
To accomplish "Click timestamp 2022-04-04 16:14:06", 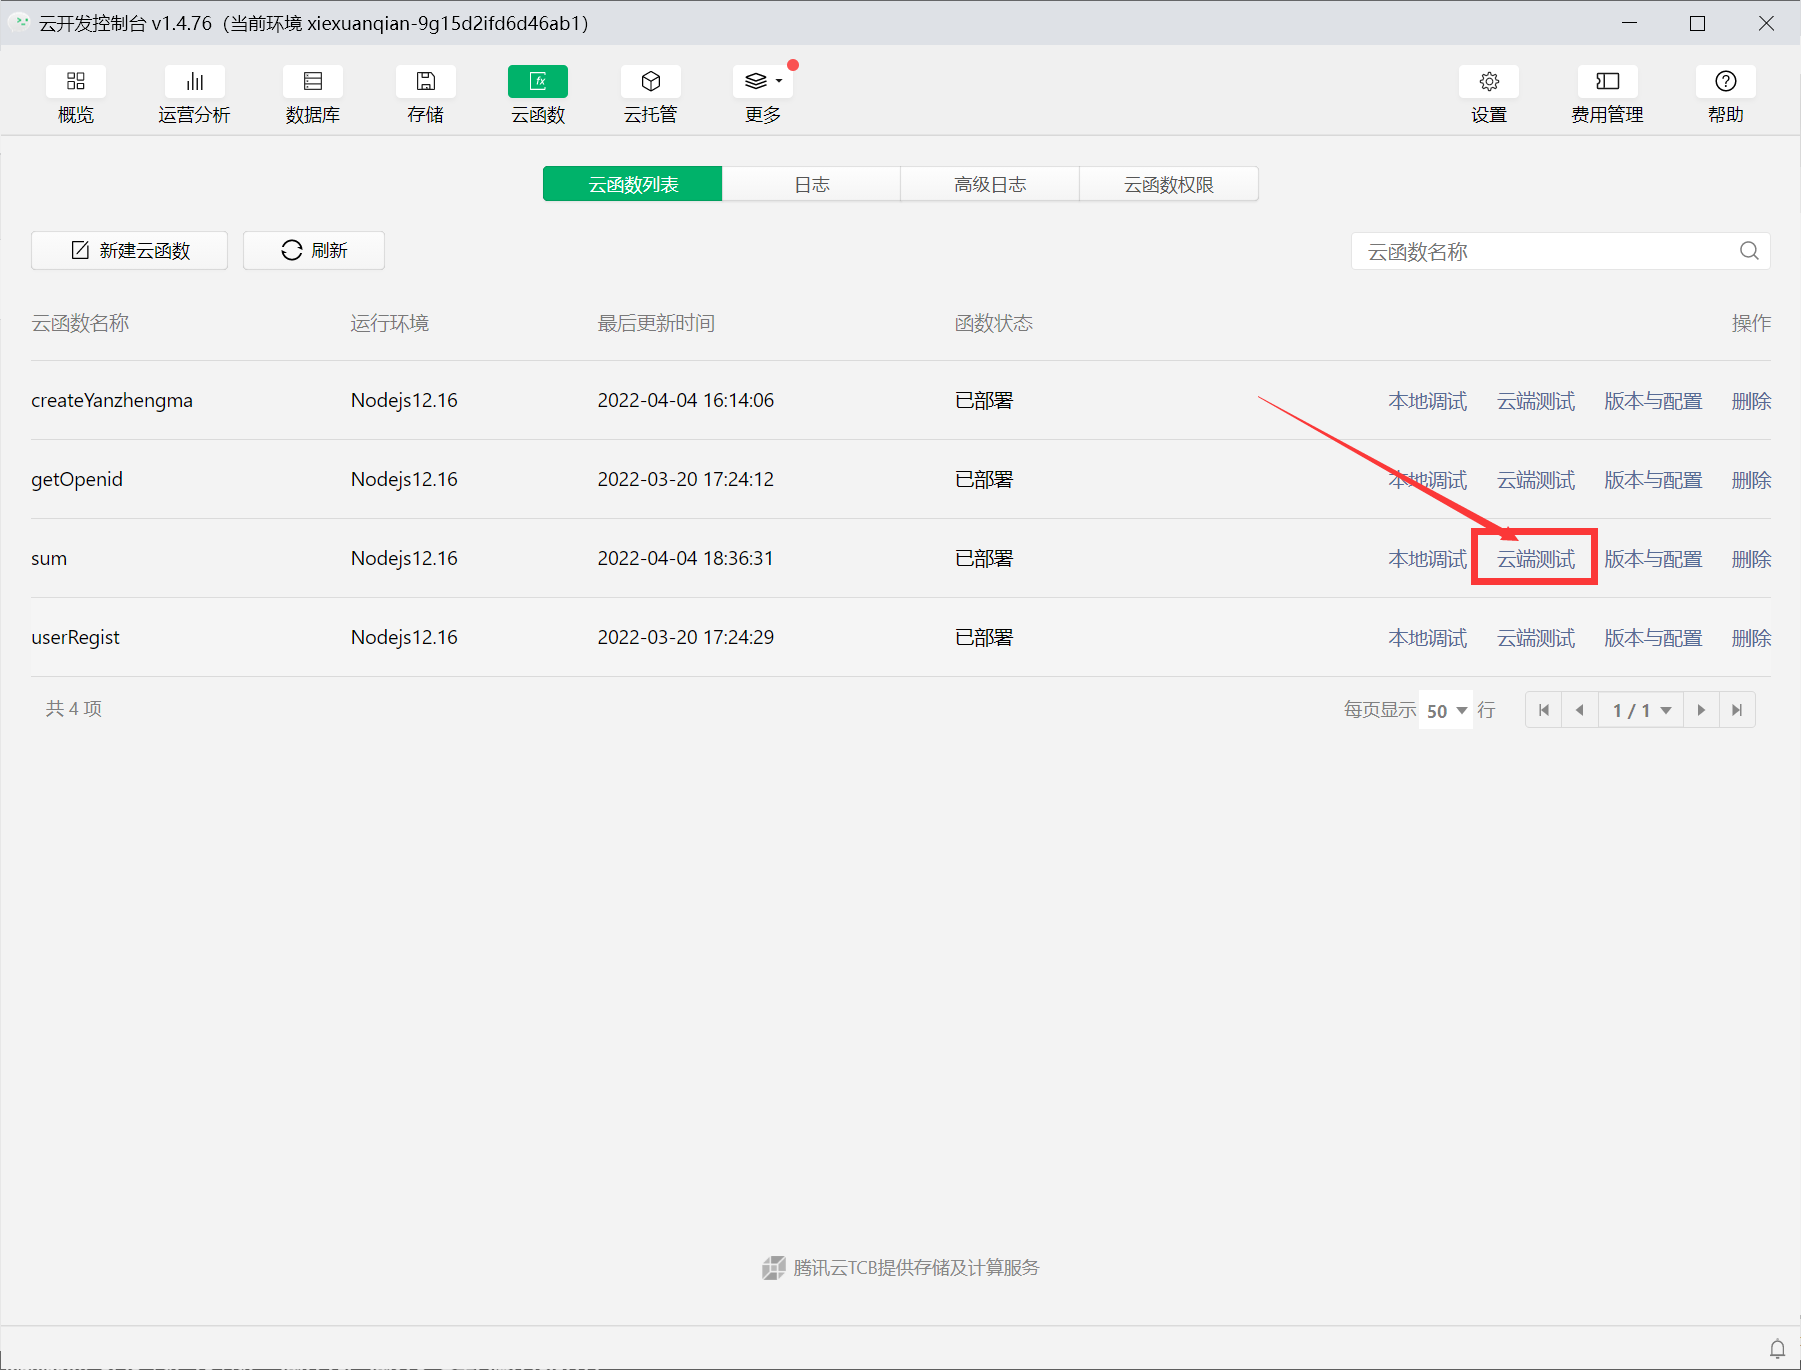I will pos(685,400).
